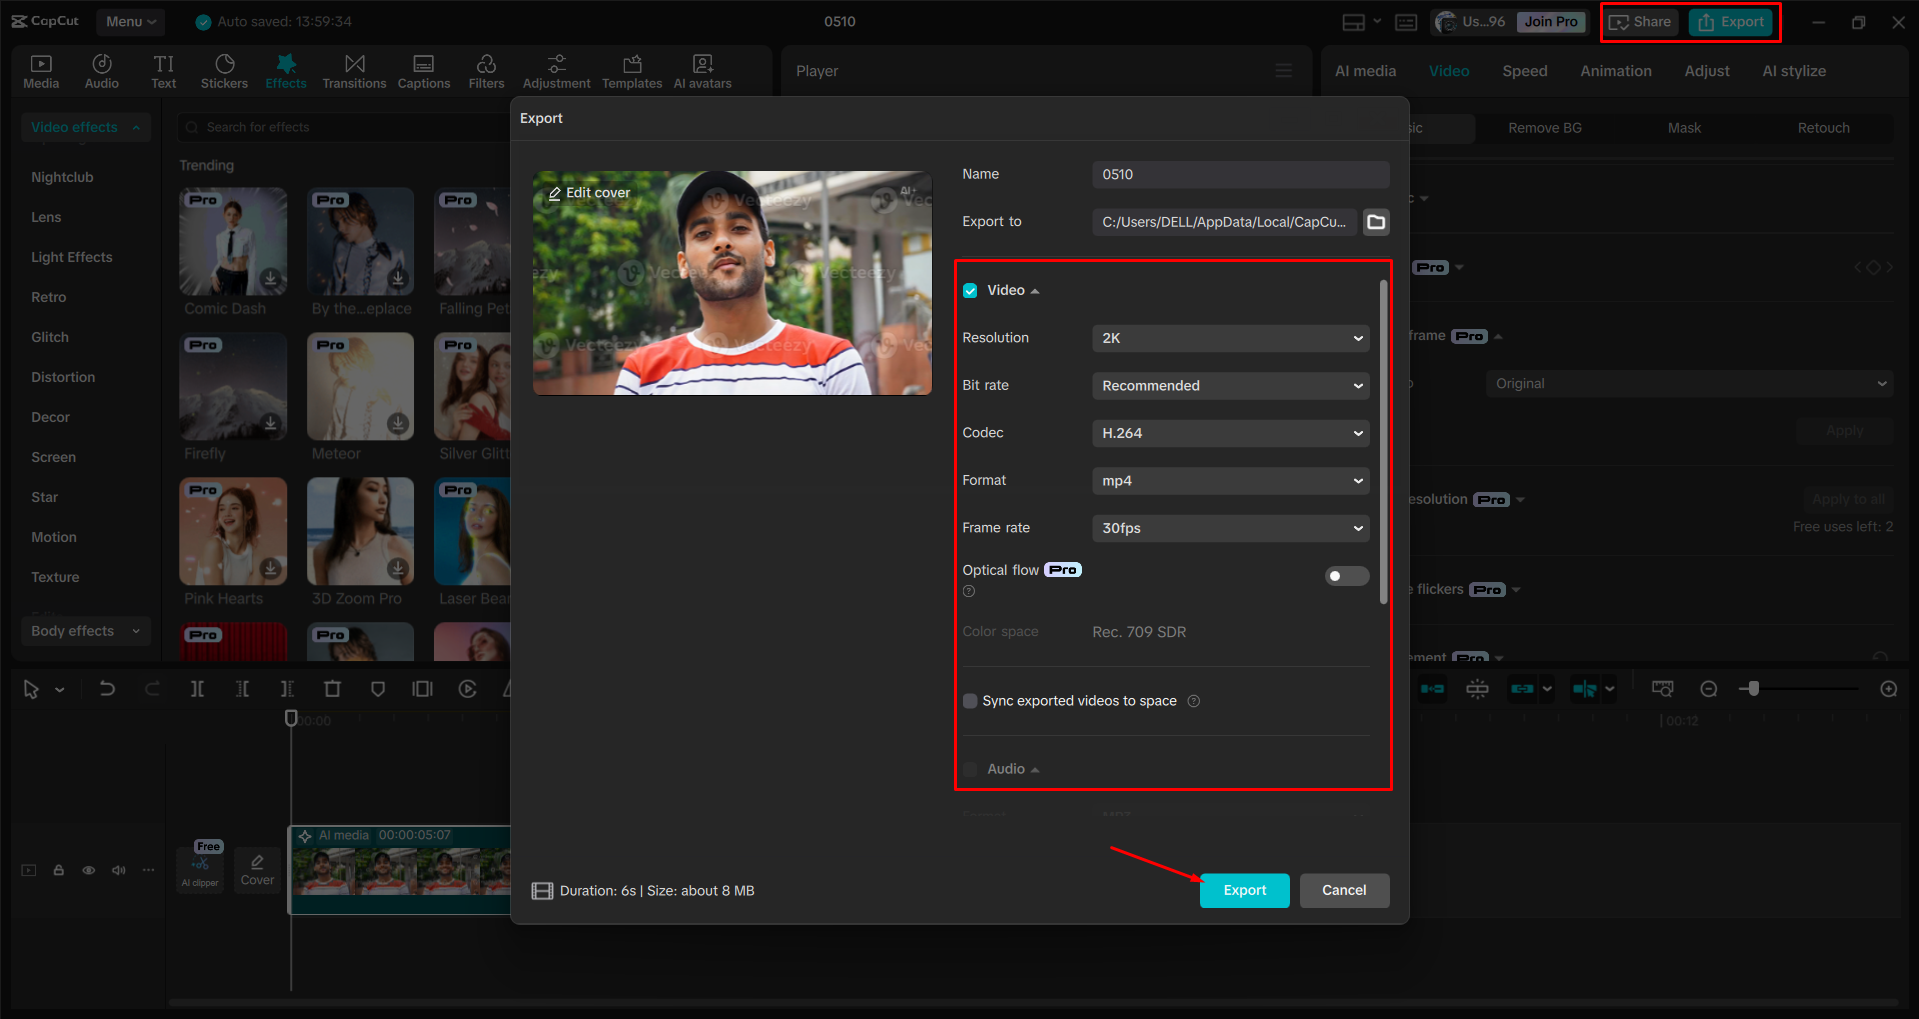This screenshot has width=1919, height=1019.
Task: Switch to the Transitions panel
Action: pos(354,70)
